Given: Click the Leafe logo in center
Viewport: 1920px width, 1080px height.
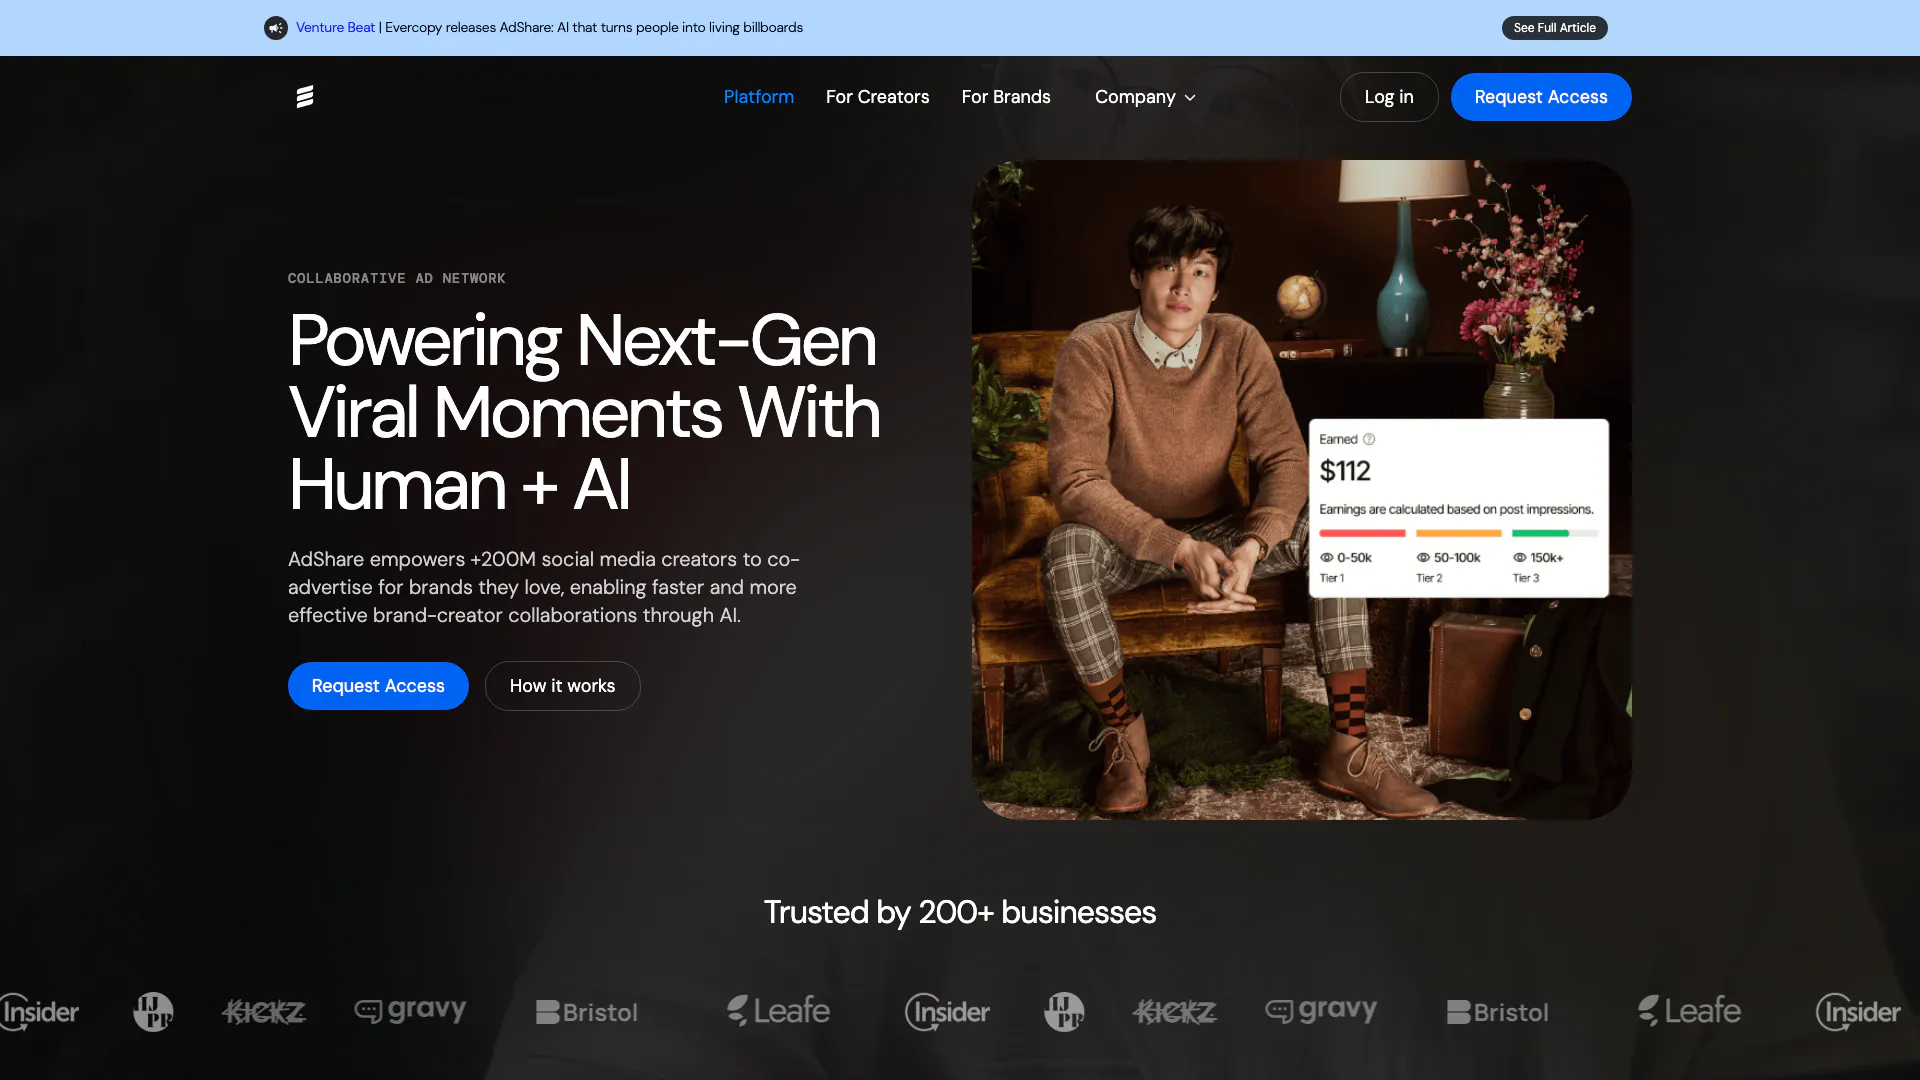Looking at the screenshot, I should [x=778, y=1011].
